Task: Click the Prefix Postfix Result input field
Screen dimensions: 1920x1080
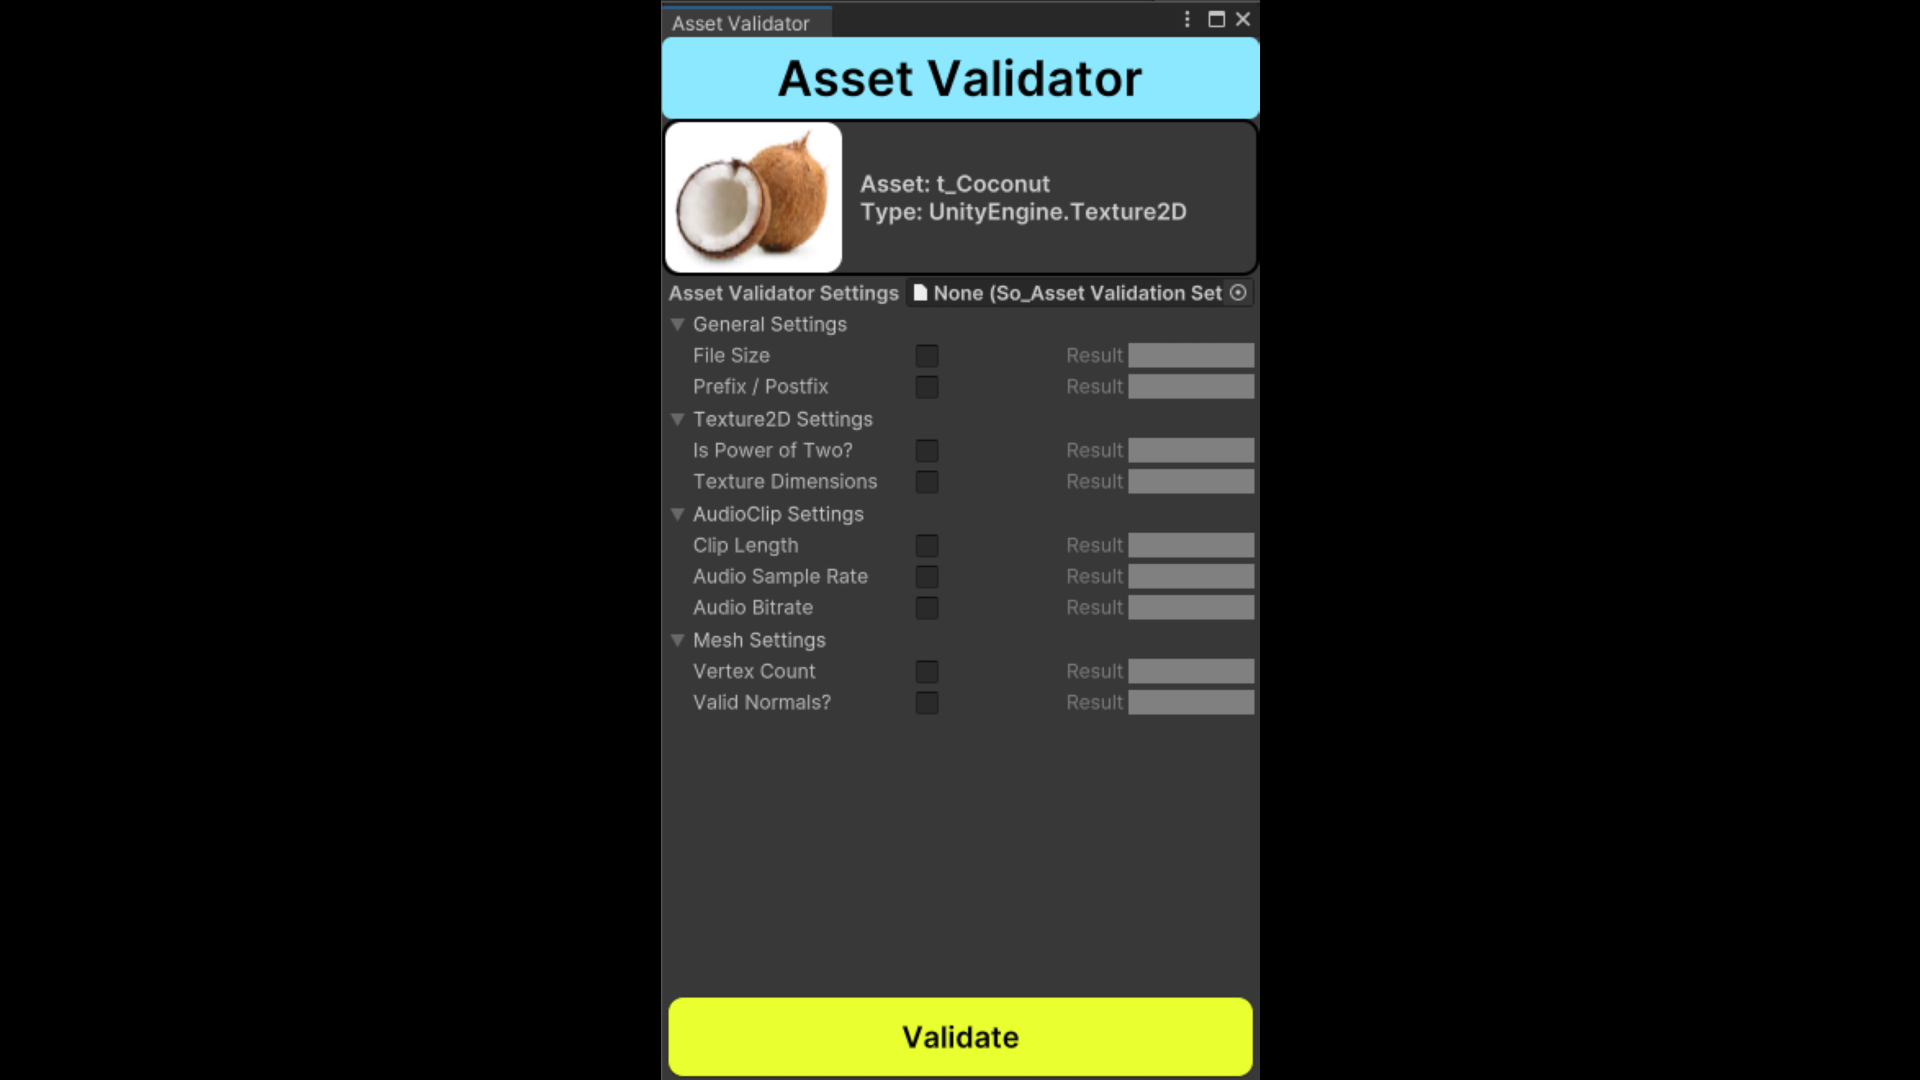Action: [x=1191, y=386]
